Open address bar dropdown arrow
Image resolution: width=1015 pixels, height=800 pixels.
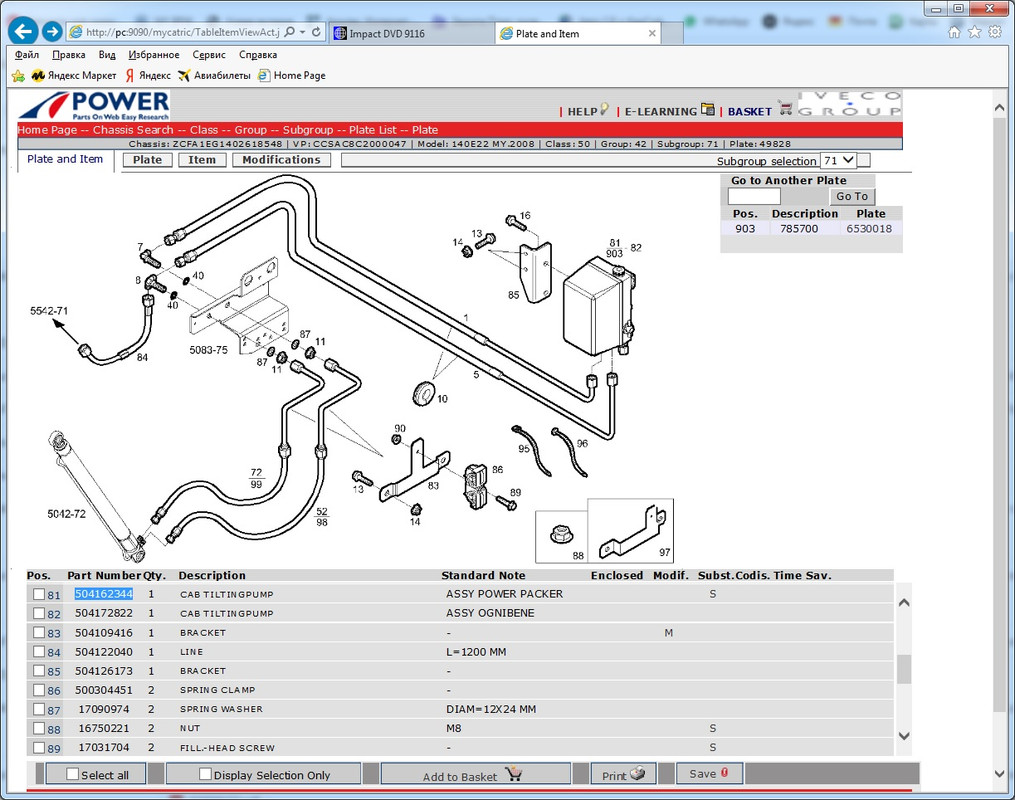[x=302, y=32]
